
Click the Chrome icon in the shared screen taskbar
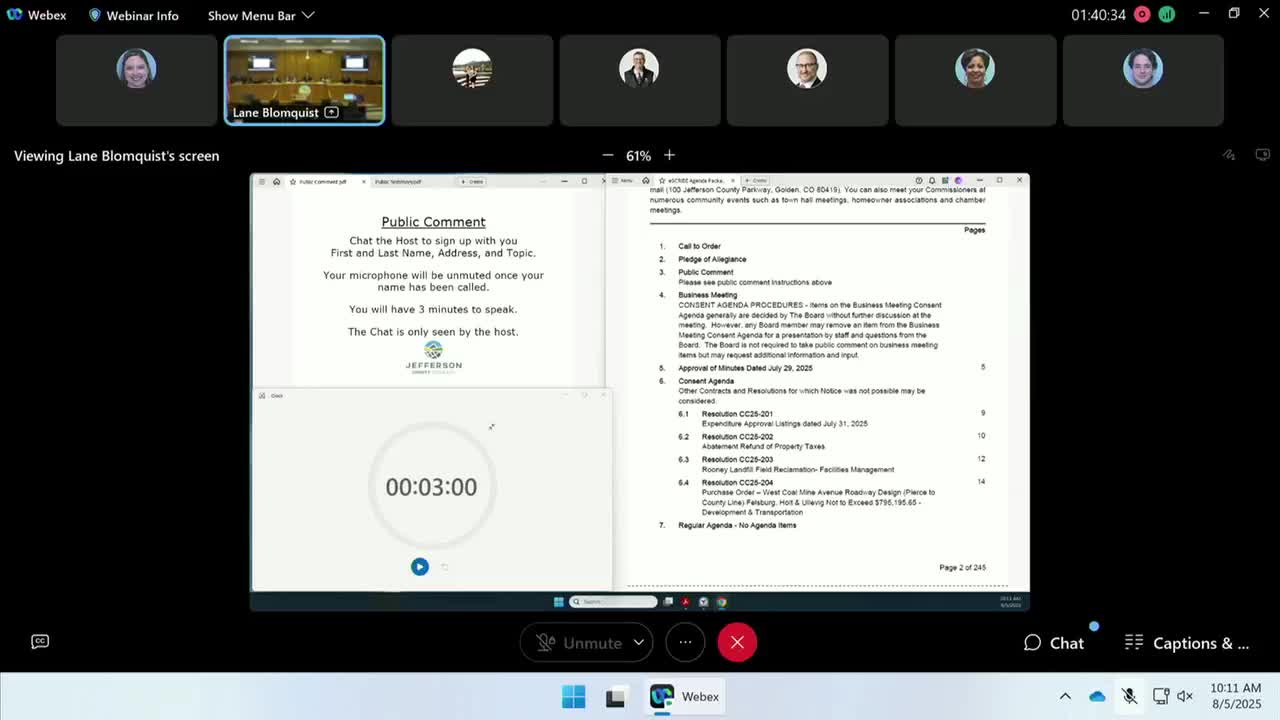point(722,602)
